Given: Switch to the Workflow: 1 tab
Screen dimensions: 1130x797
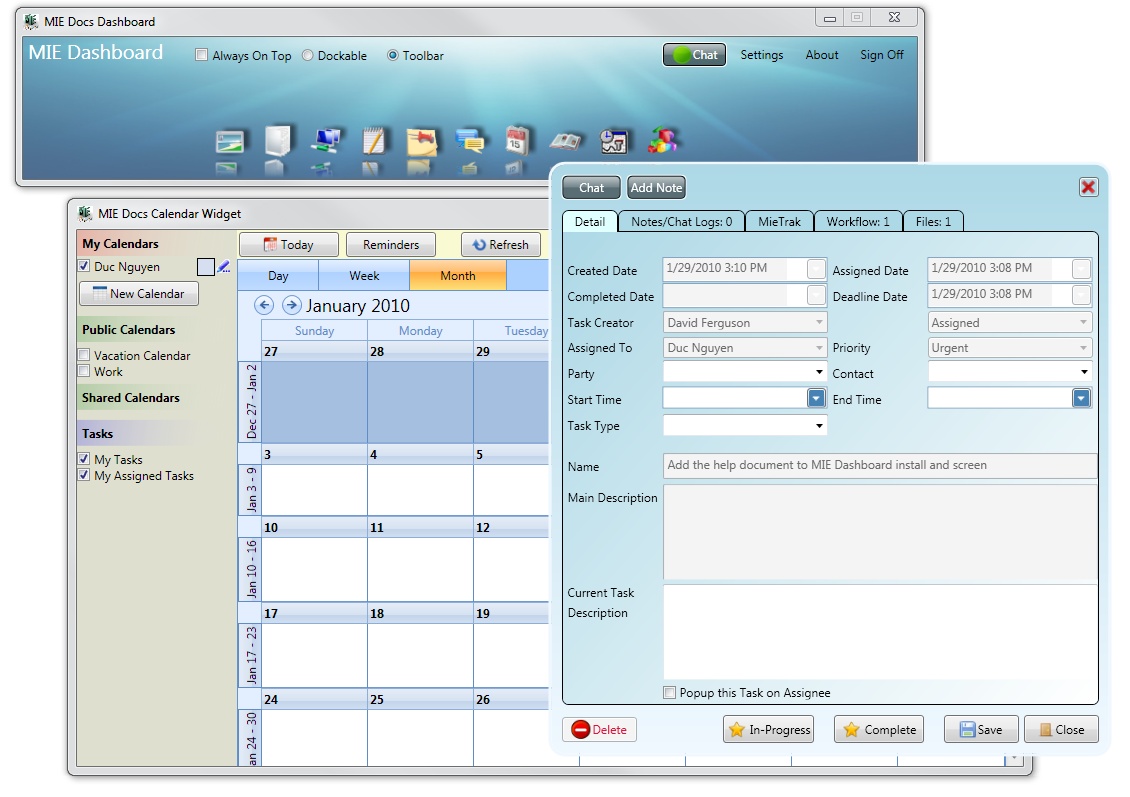Looking at the screenshot, I should 858,222.
